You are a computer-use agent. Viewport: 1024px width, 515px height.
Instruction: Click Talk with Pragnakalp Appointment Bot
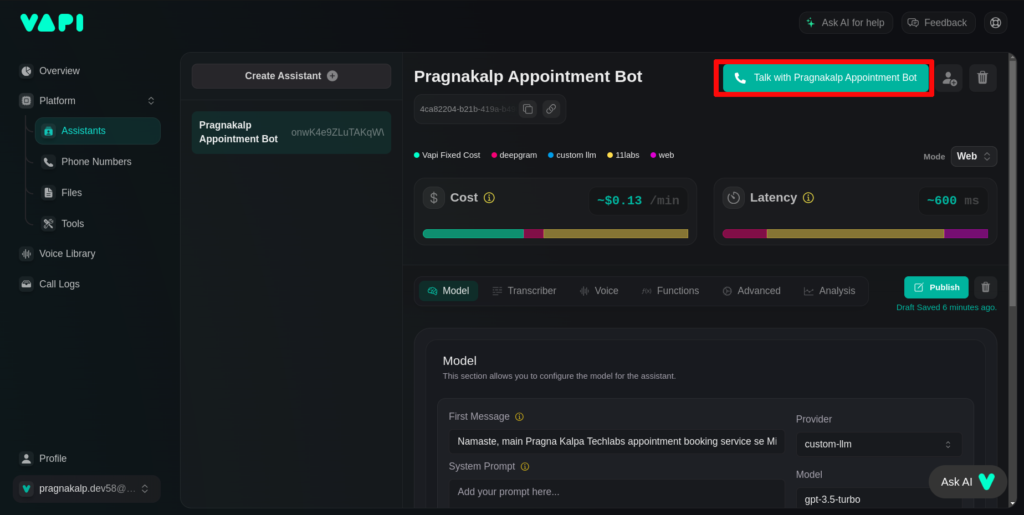(825, 77)
